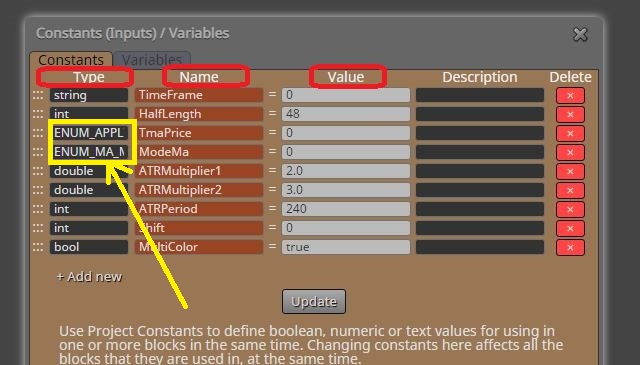Grab drag handle of HalfLength row
640x365 pixels.
pos(38,114)
